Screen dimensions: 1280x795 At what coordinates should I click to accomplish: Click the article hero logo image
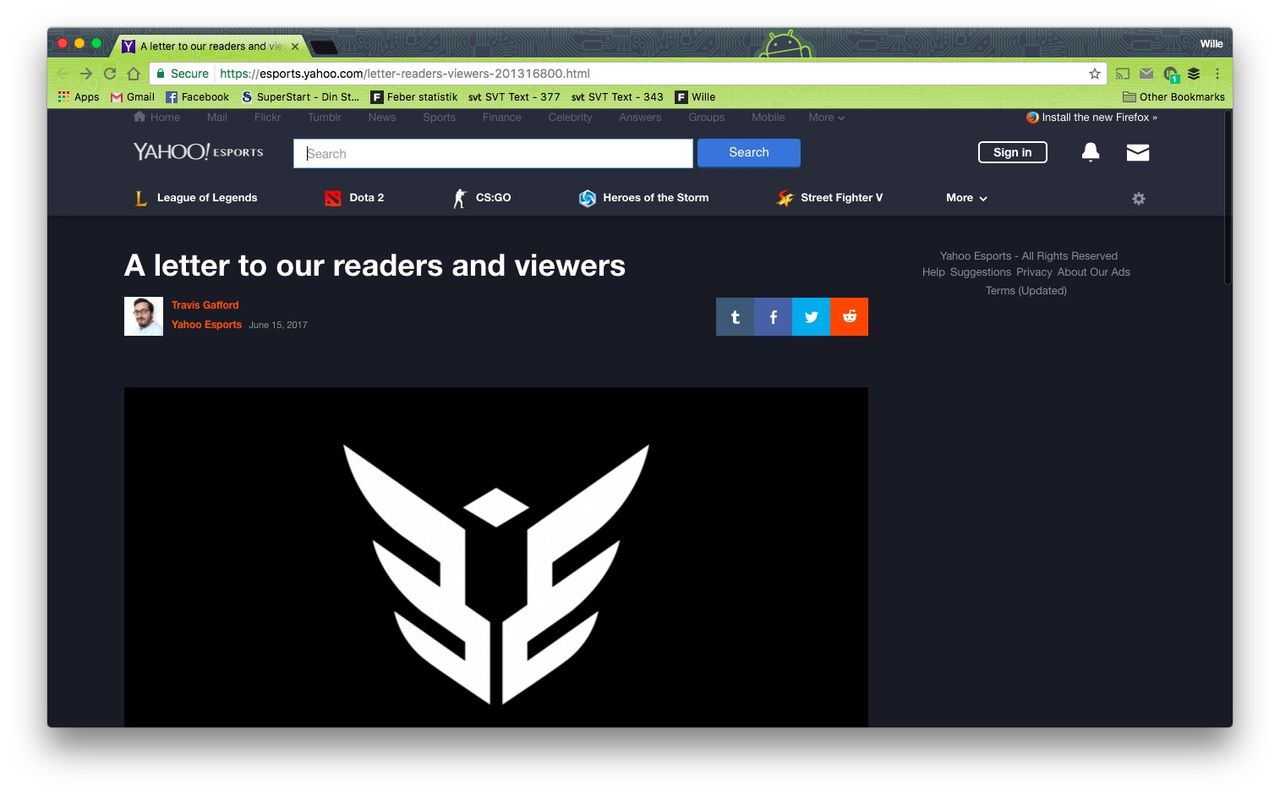[x=496, y=557]
